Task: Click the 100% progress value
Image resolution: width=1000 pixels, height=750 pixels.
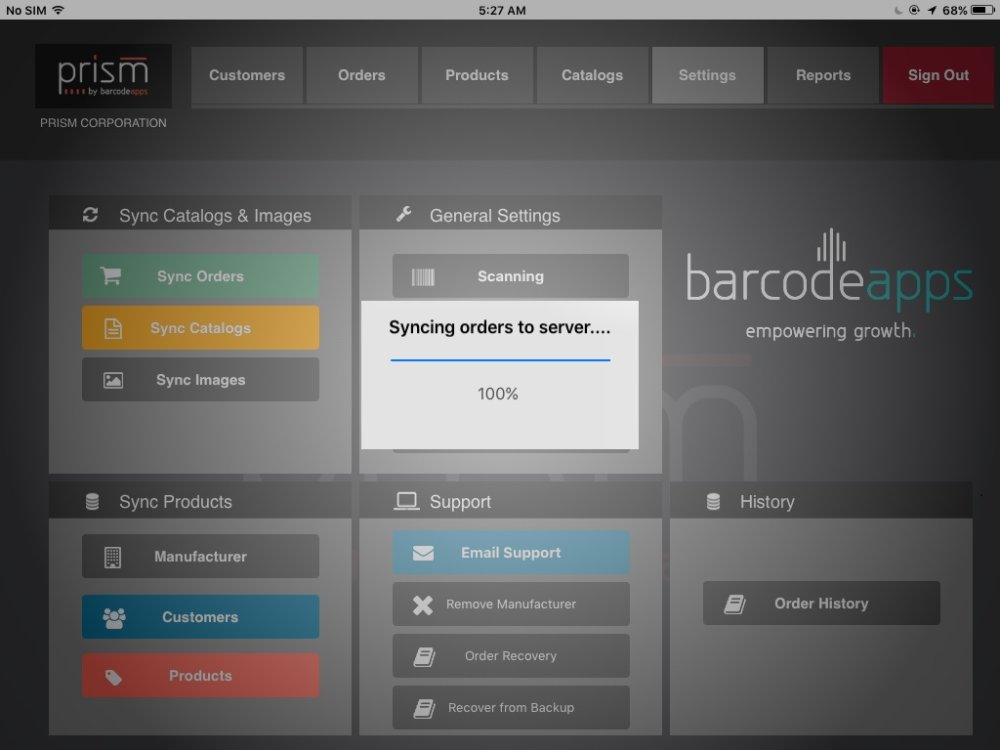Action: point(498,393)
